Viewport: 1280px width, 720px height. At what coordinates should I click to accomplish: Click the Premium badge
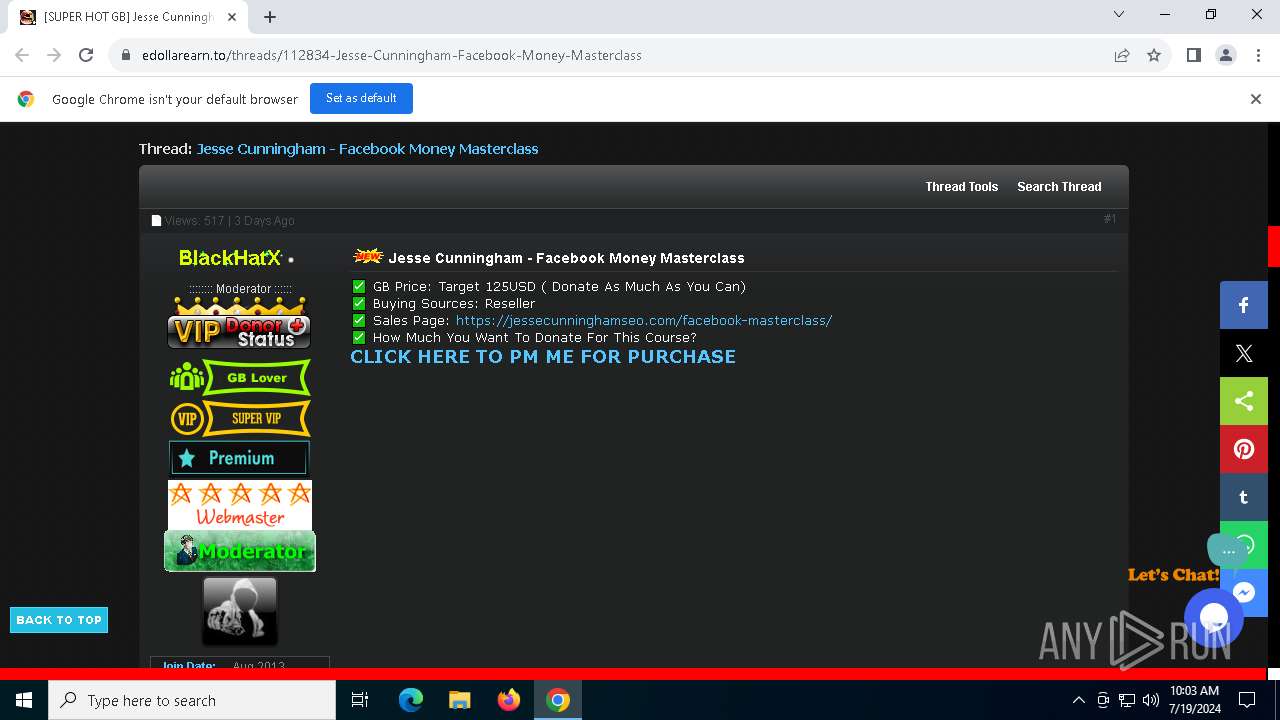[x=239, y=458]
